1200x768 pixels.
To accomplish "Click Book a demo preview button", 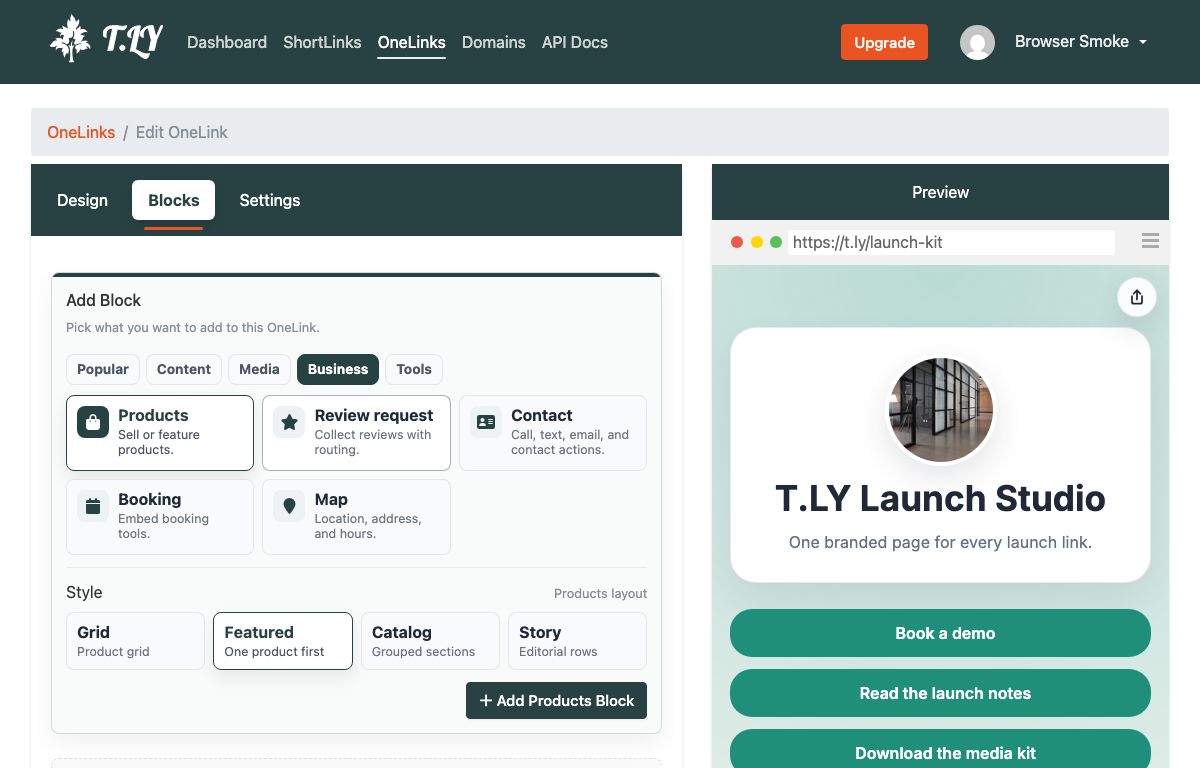I will point(940,633).
